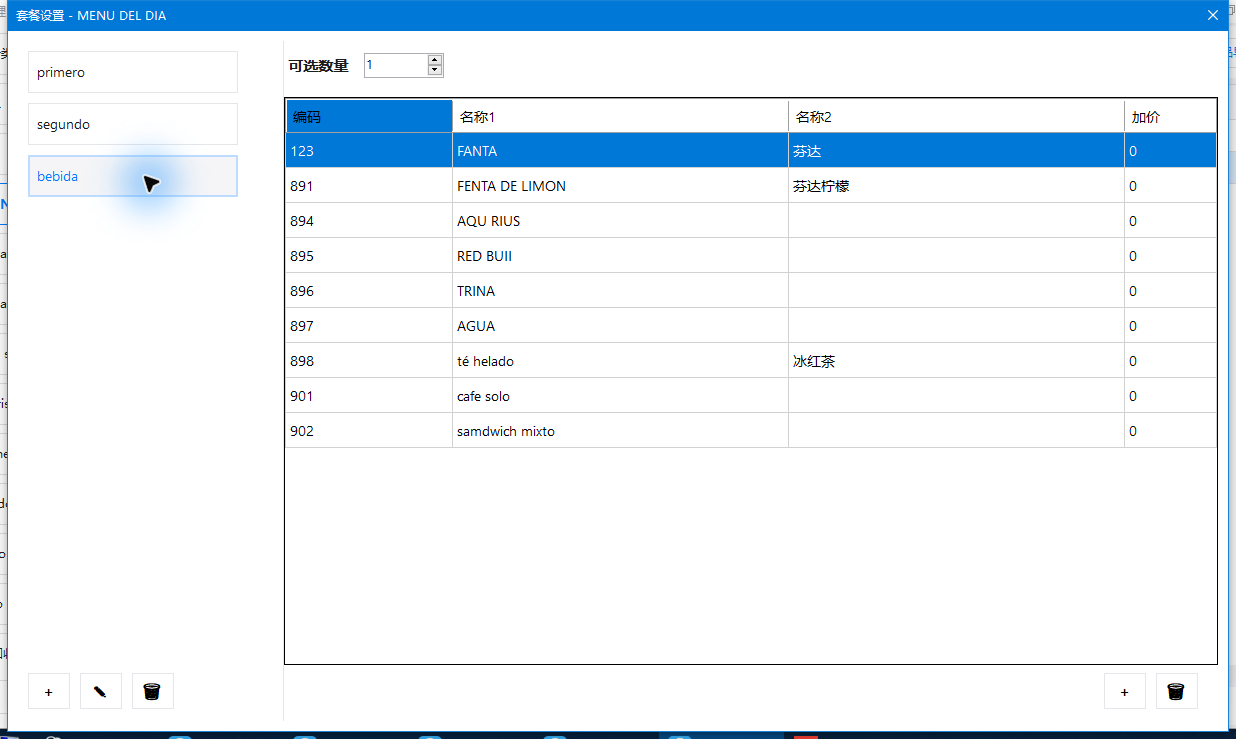Click the 加价 value in the cafe solo row
This screenshot has height=739, width=1236.
[x=1170, y=396]
